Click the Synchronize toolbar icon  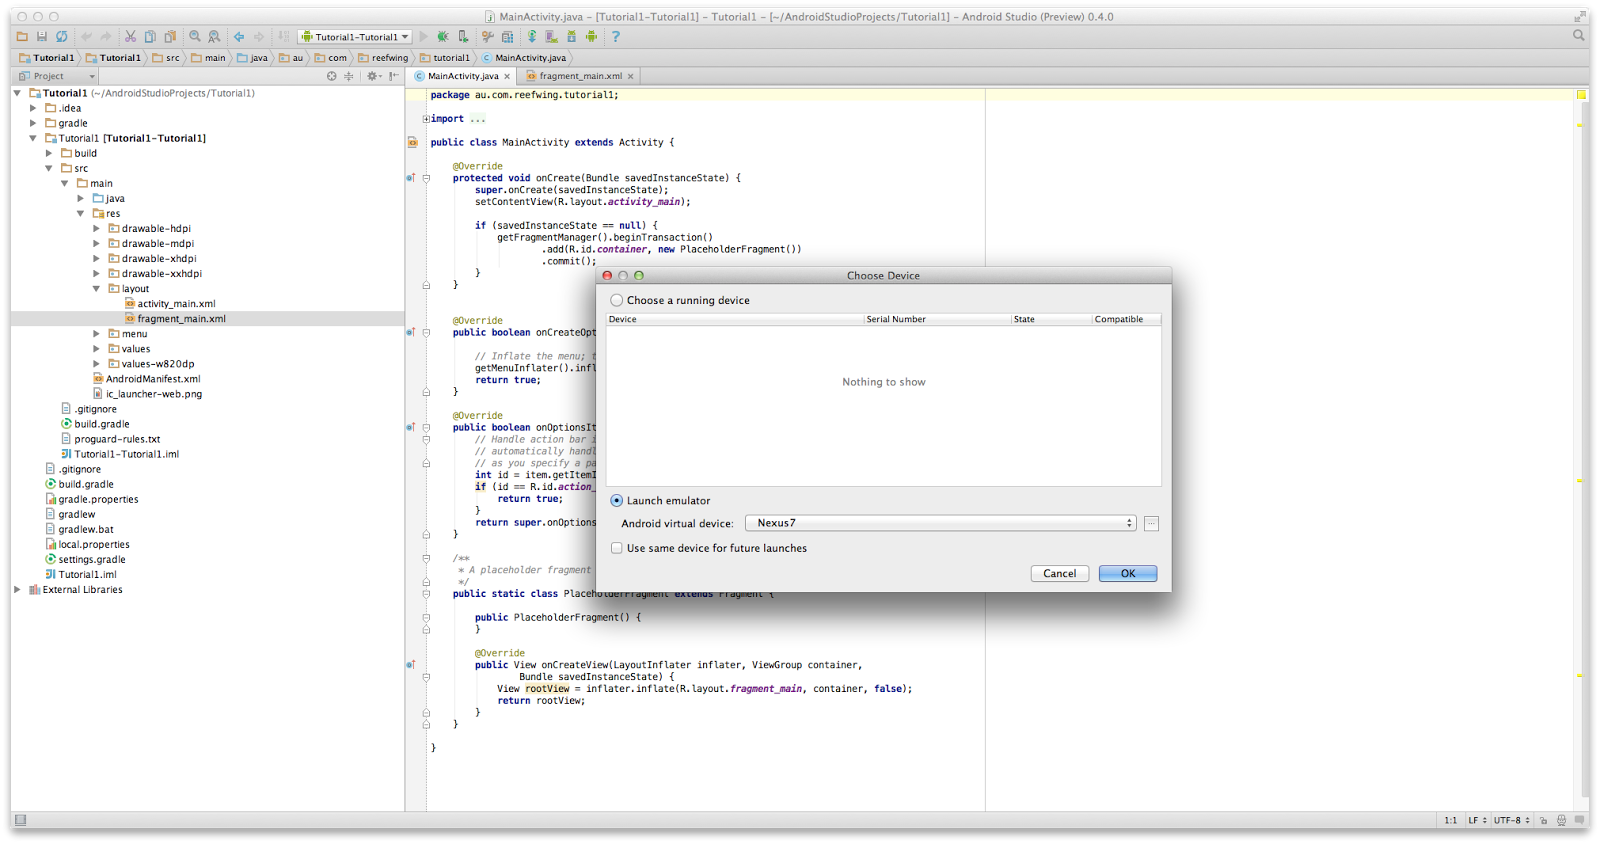(x=62, y=36)
